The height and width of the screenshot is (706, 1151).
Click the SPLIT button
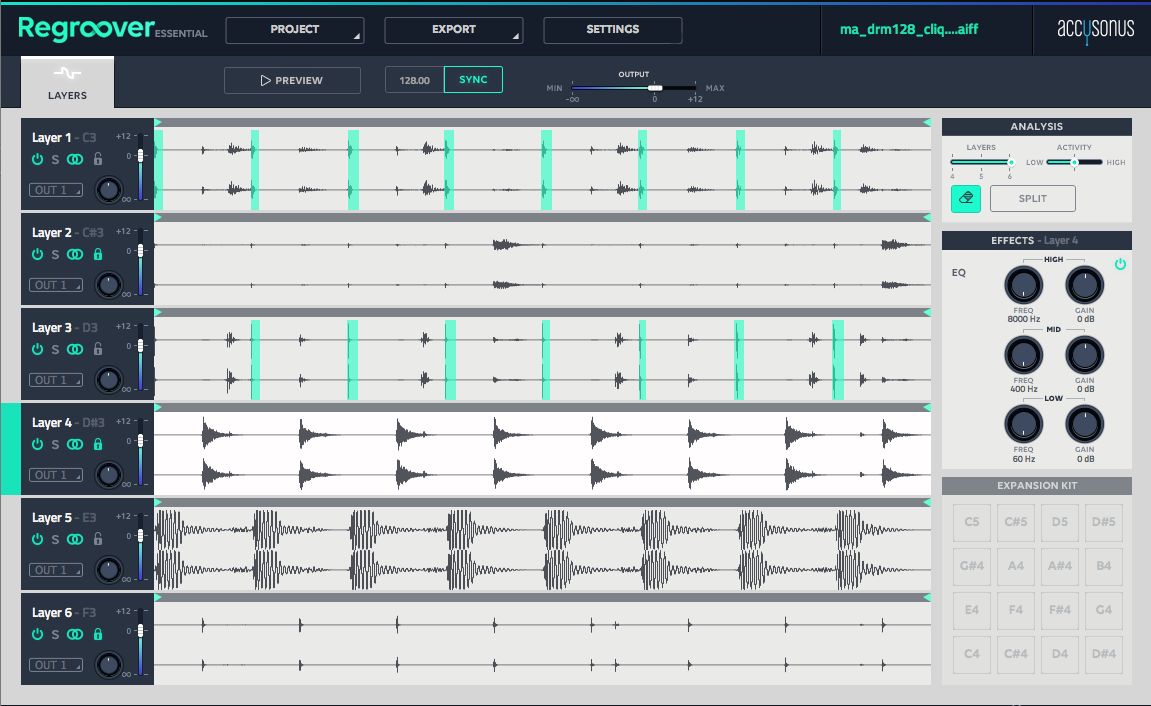pyautogui.click(x=1033, y=198)
